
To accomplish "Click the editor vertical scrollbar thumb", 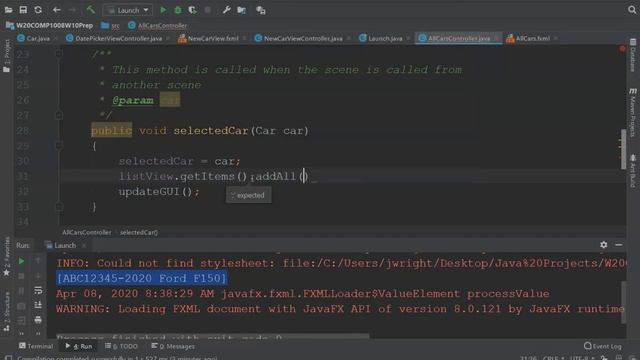I will tap(623, 149).
